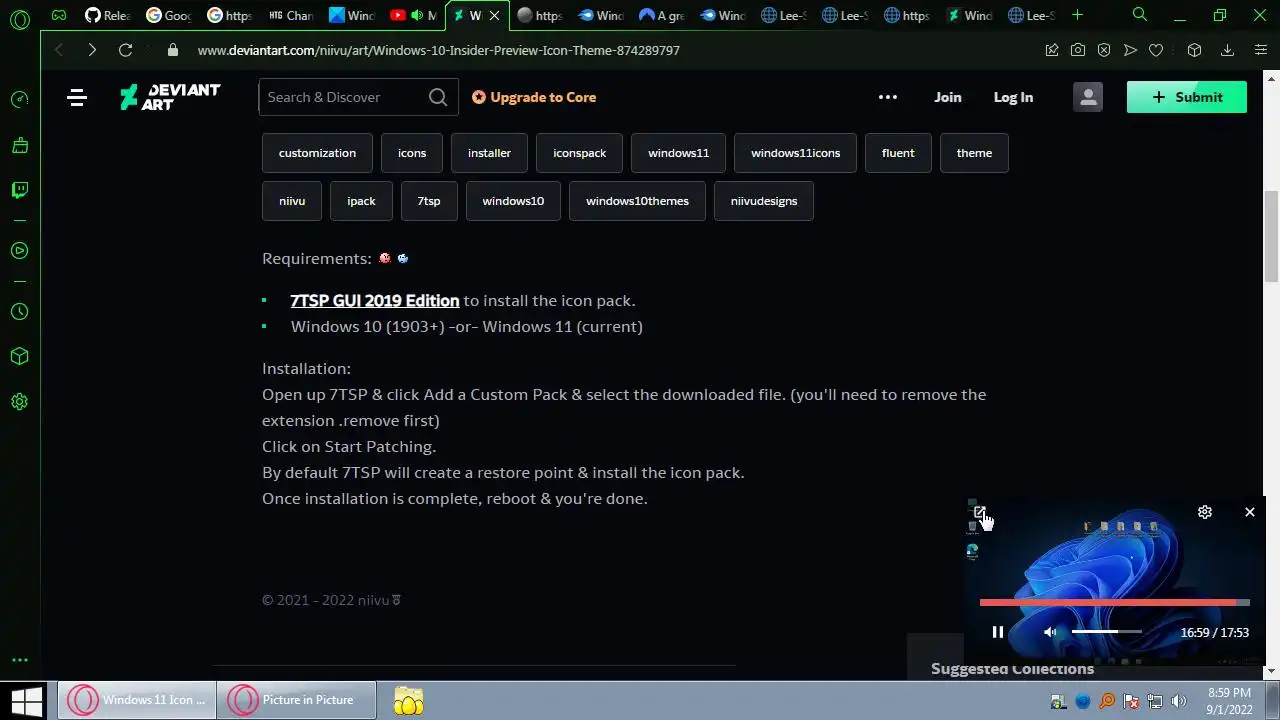Screen dimensions: 1280x720
Task: Open Picture in Picture taskbar window
Action: point(296,700)
